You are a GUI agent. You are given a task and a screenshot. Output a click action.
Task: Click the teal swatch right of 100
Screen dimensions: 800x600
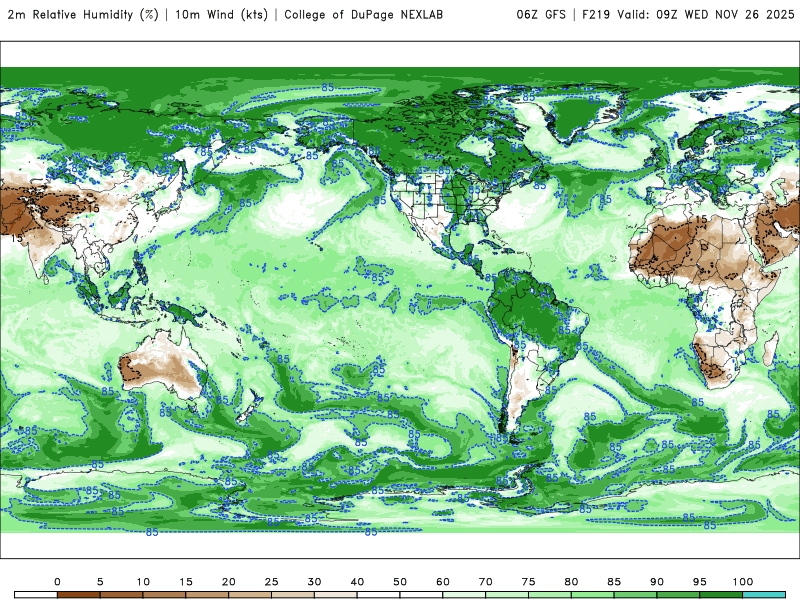[764, 595]
